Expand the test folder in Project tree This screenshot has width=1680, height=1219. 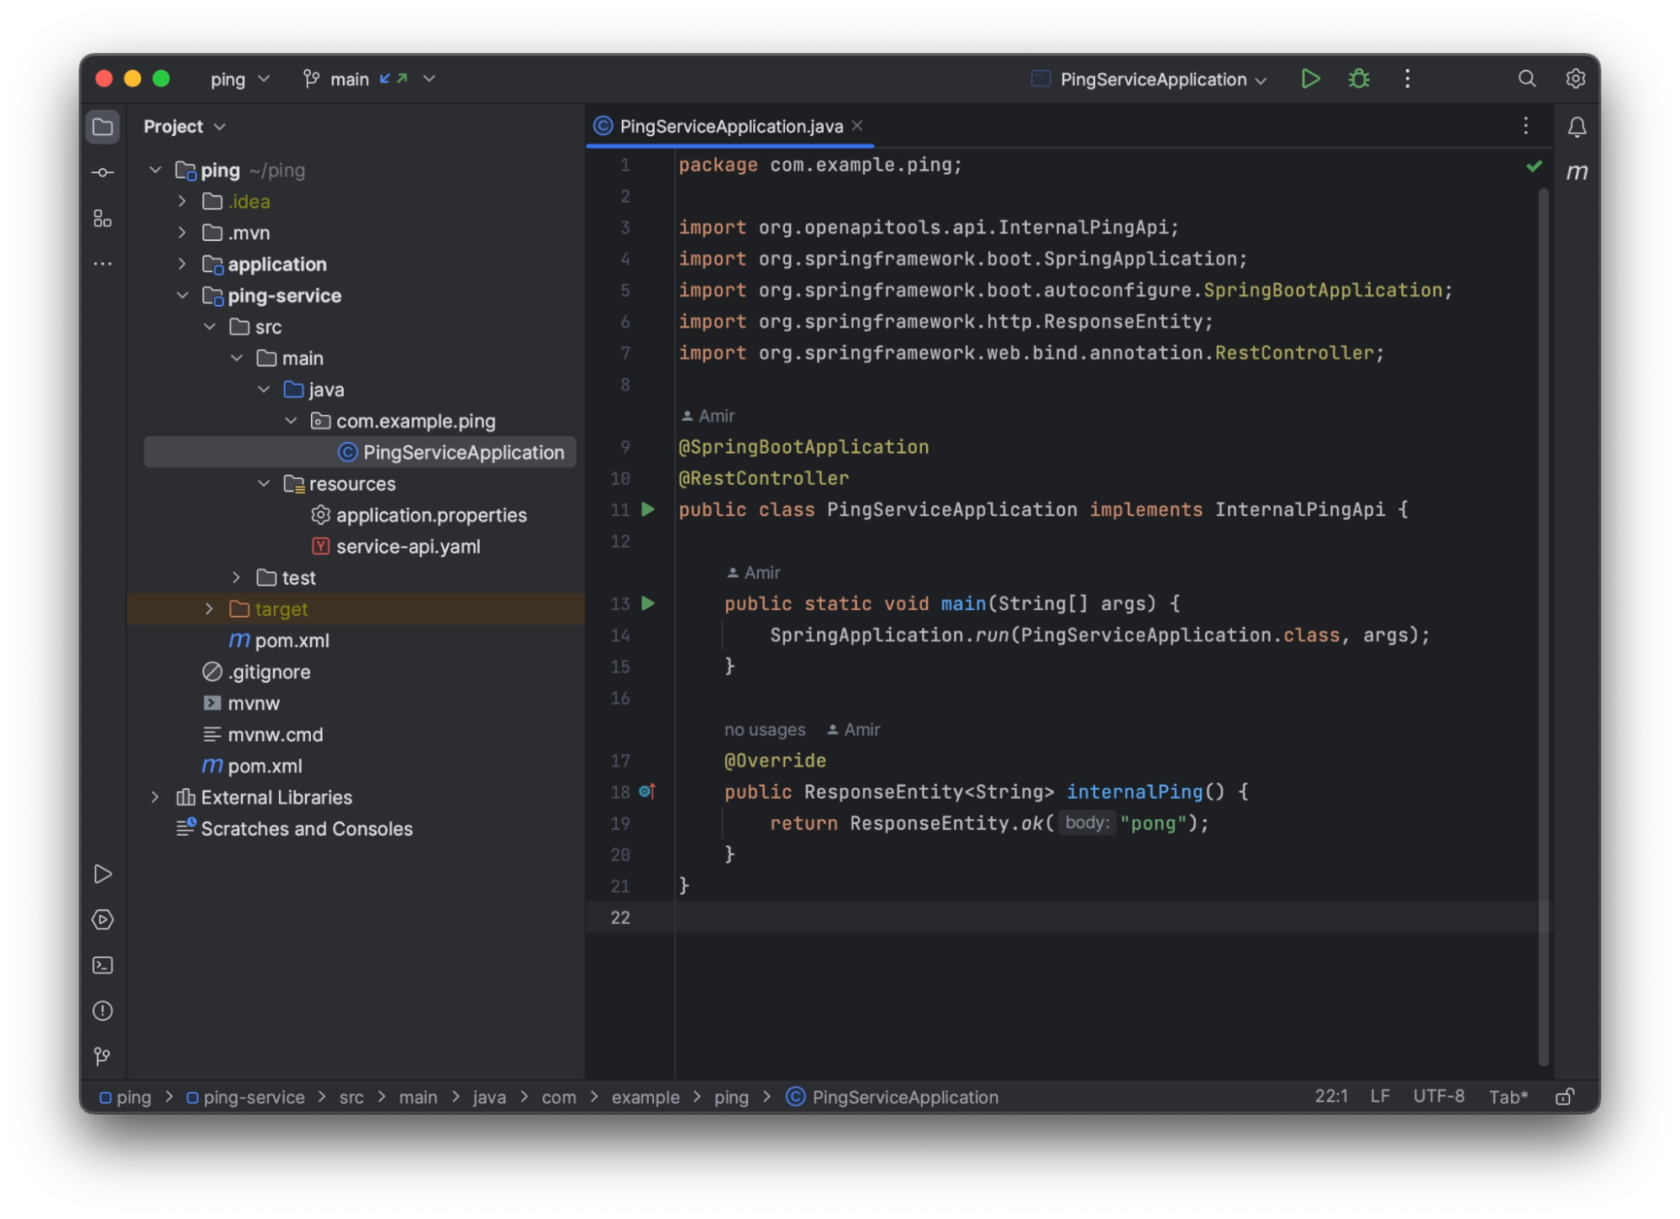236,577
